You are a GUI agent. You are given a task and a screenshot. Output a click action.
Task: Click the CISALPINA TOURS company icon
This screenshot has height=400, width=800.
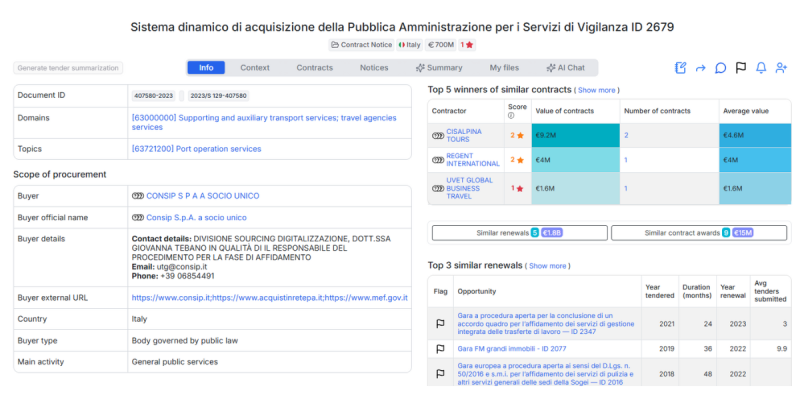click(438, 136)
